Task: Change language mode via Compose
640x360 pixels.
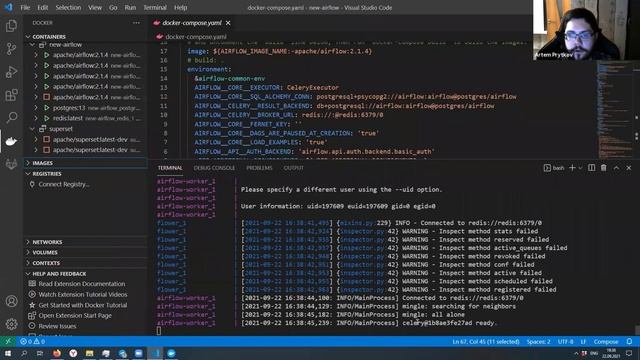Action: tap(606, 342)
